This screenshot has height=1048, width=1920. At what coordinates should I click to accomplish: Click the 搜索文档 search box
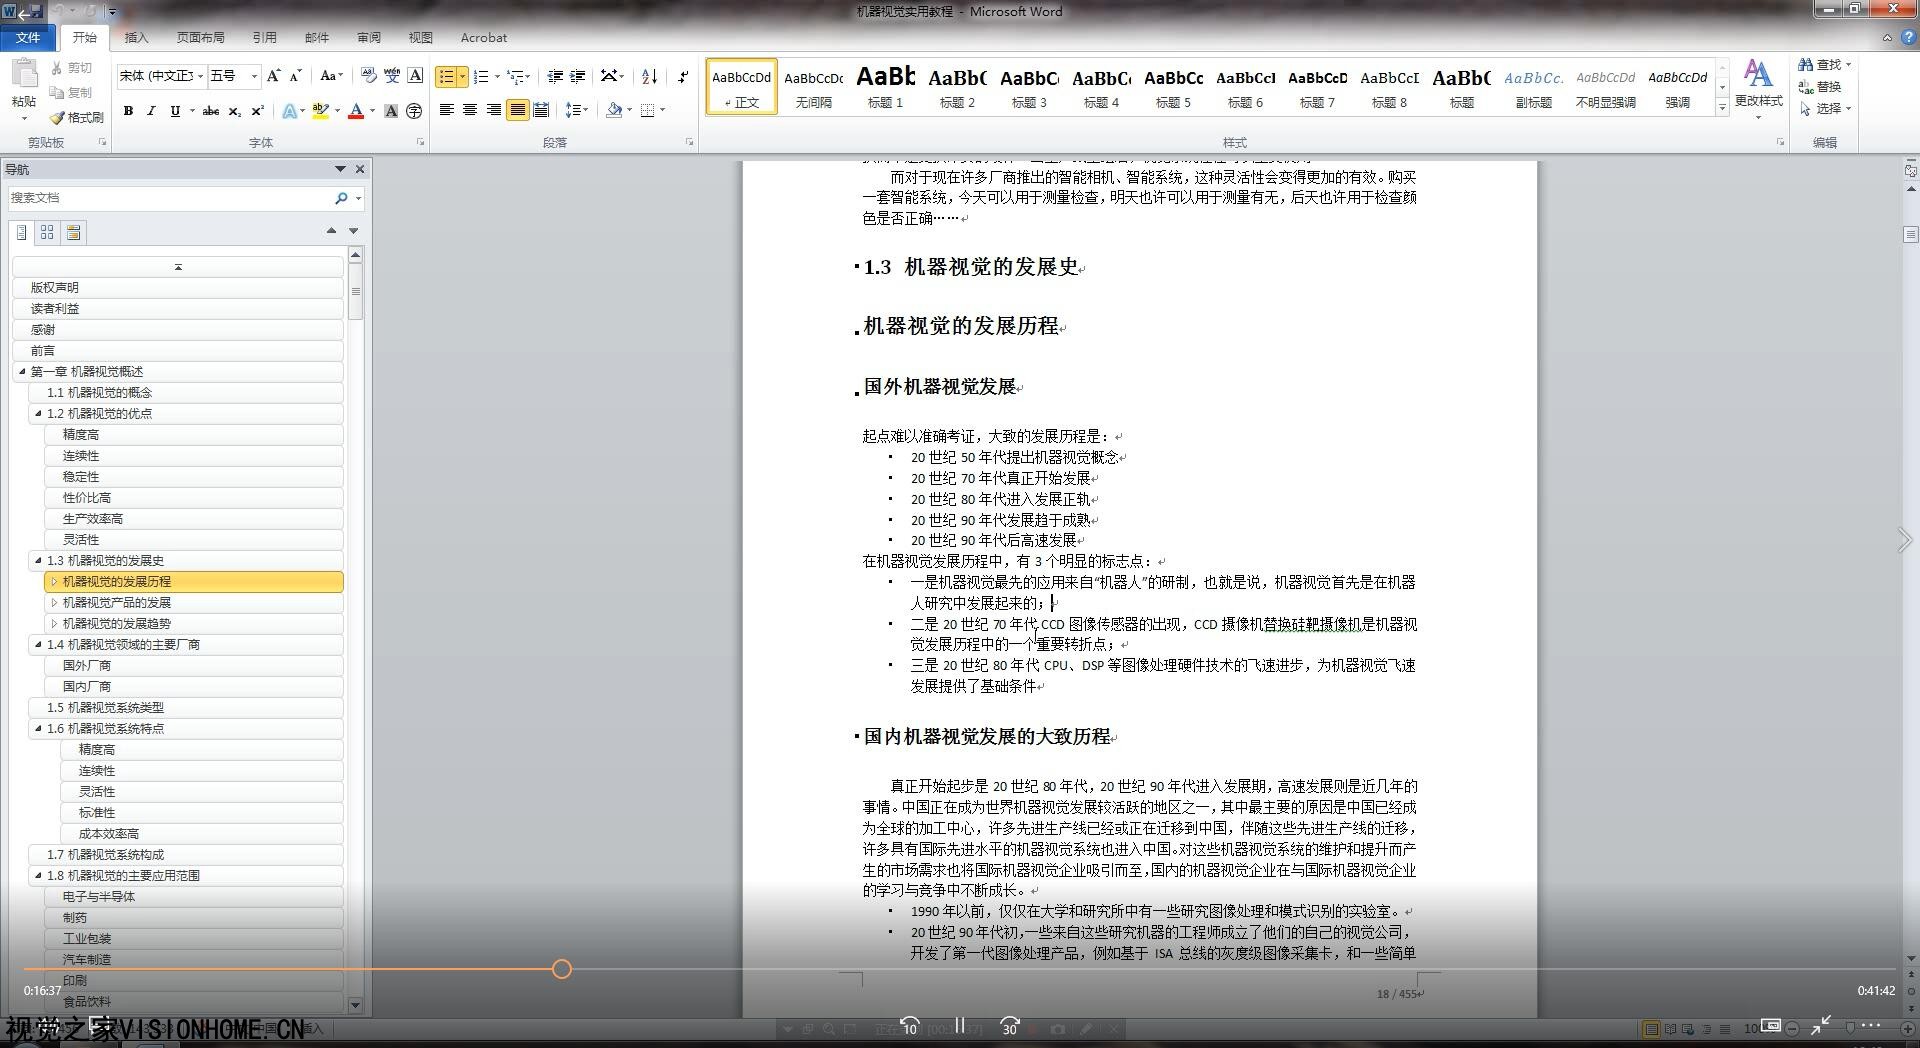[170, 198]
